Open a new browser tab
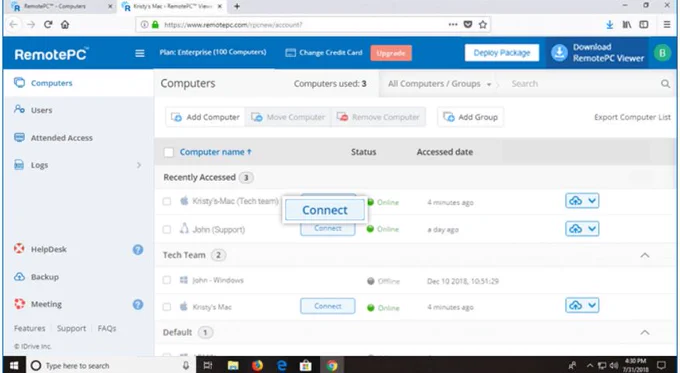The height and width of the screenshot is (373, 680). (x=237, y=6)
